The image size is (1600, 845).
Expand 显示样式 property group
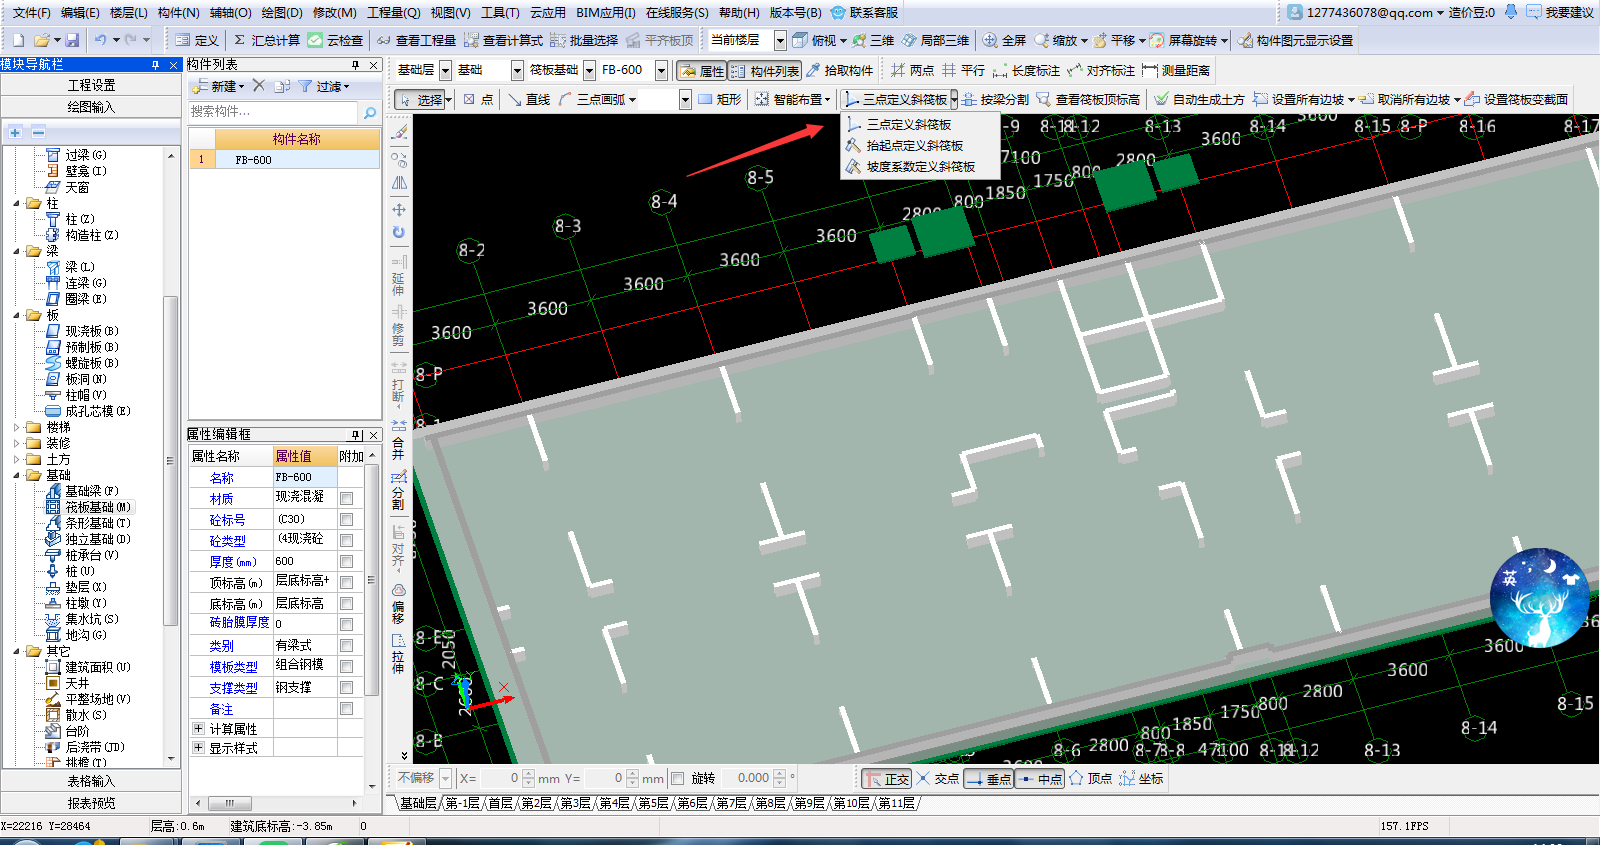(198, 747)
